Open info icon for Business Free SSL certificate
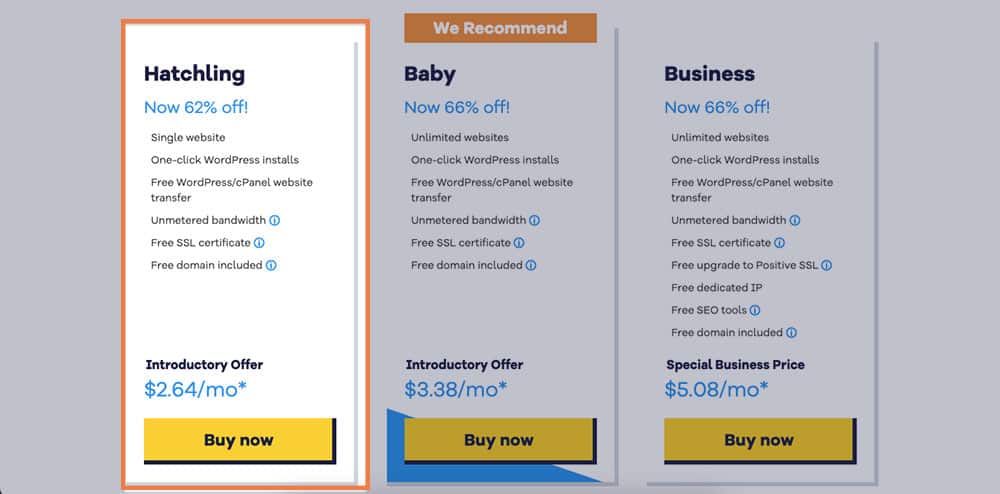 click(x=779, y=243)
